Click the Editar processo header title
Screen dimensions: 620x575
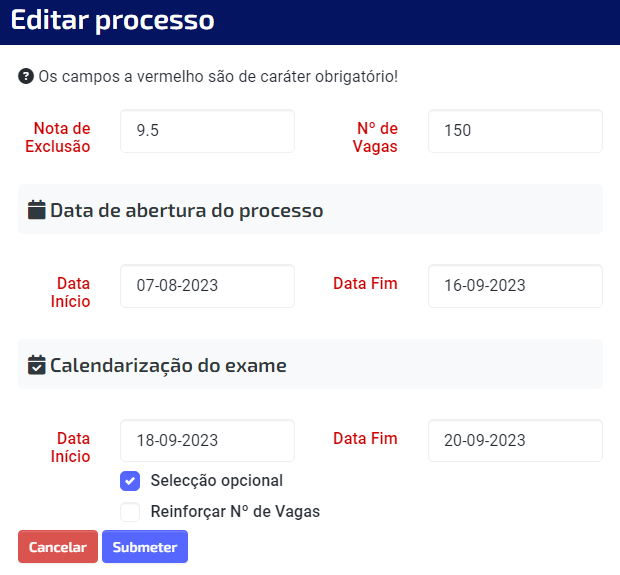pyautogui.click(x=113, y=21)
